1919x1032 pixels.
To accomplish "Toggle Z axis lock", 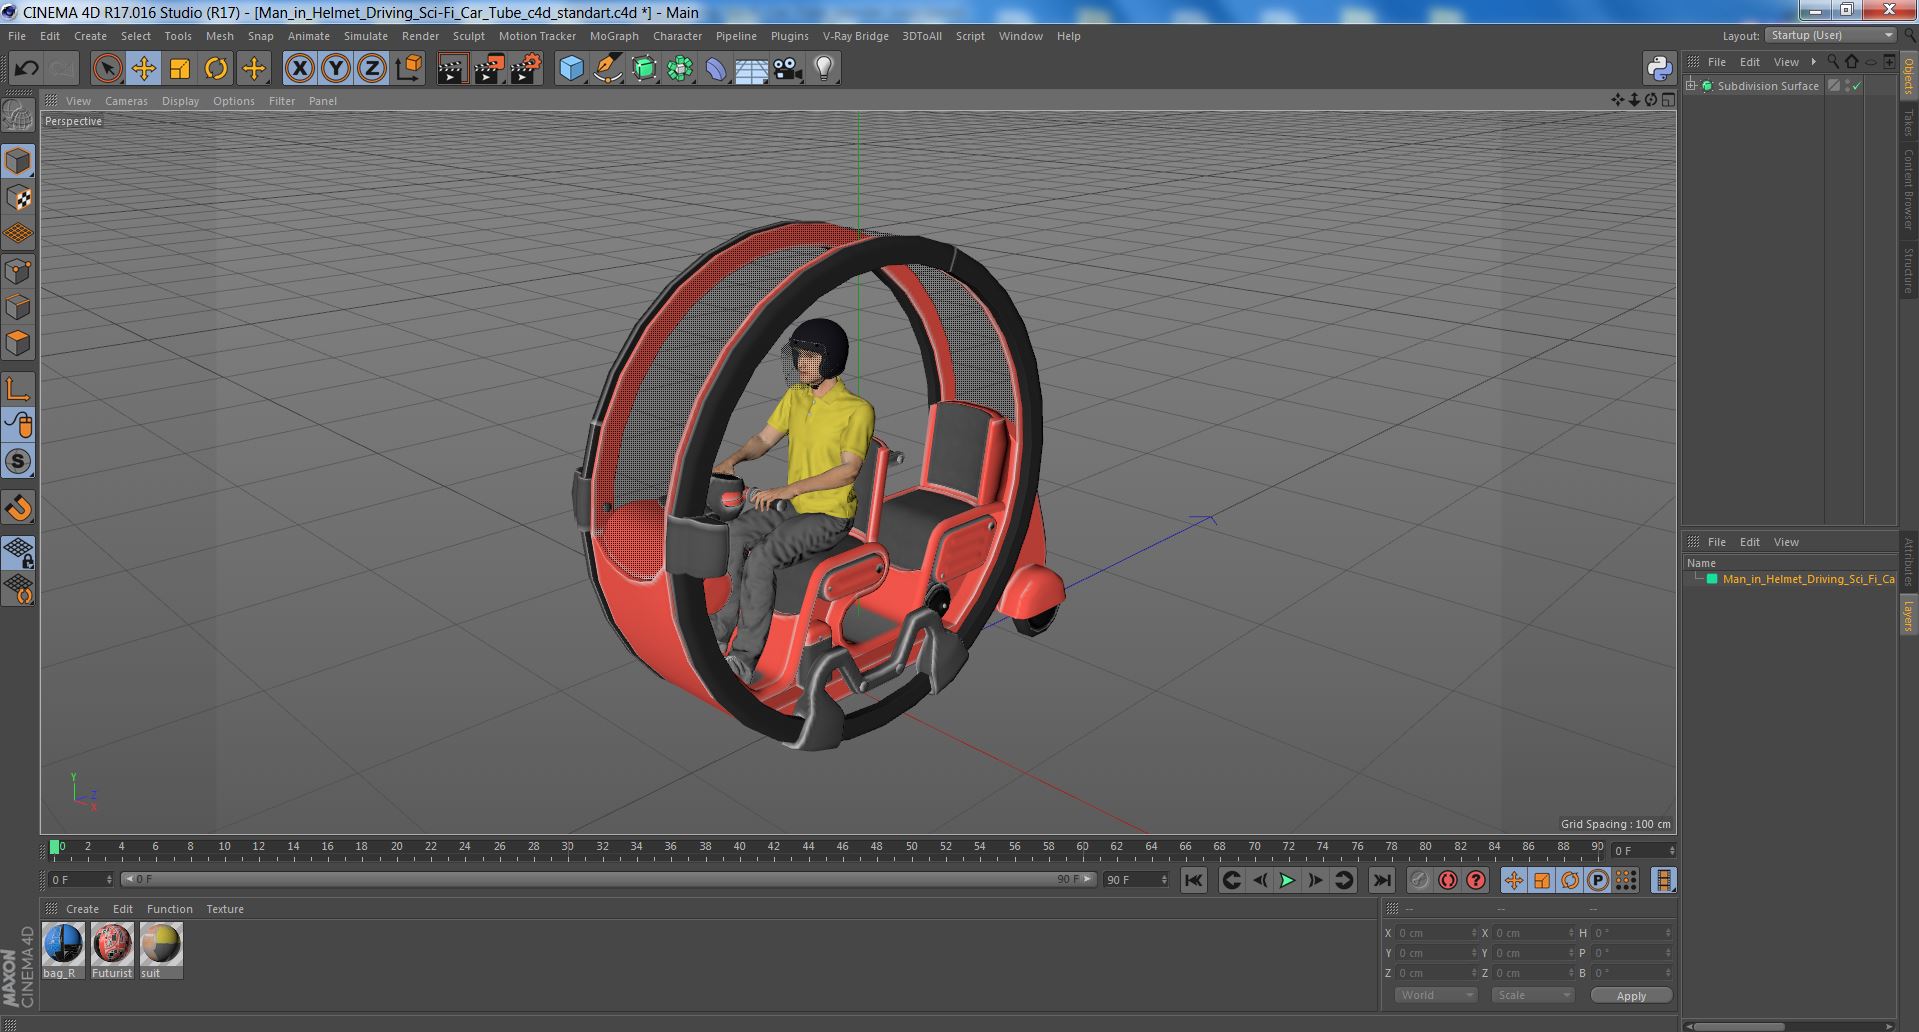I will click(x=372, y=69).
